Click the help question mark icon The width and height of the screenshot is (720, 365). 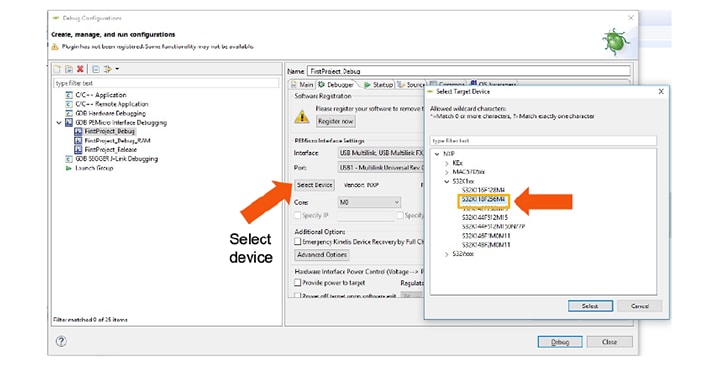tap(61, 341)
